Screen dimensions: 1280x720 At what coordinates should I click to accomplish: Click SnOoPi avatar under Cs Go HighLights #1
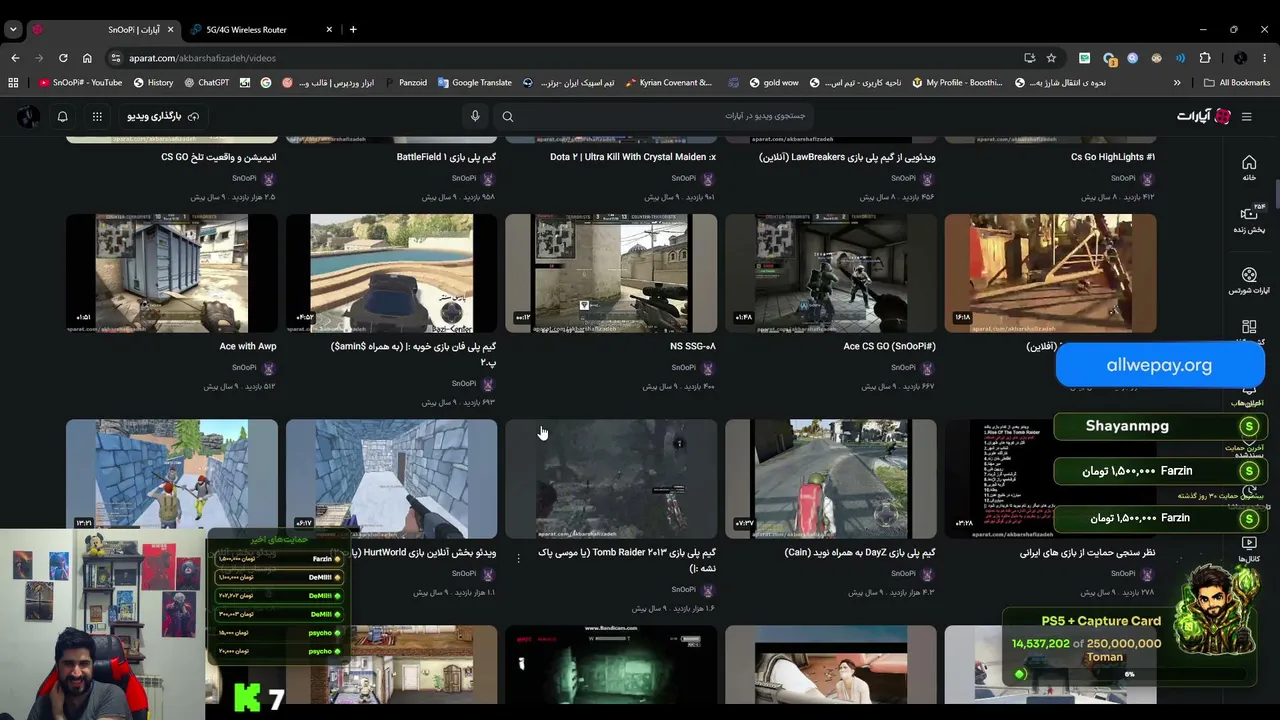[x=1147, y=179]
